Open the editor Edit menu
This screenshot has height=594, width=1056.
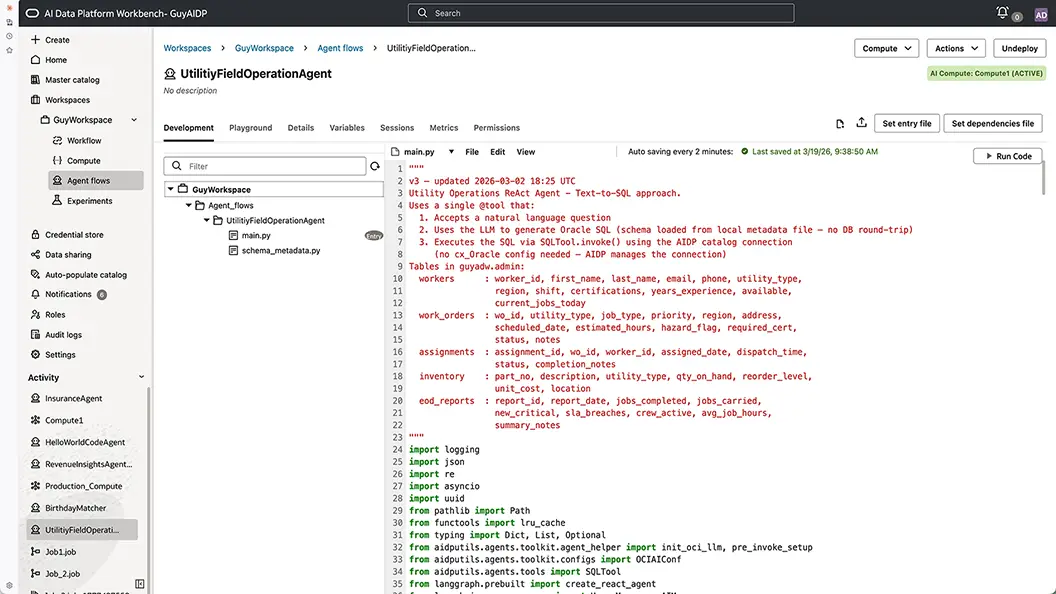pos(498,152)
